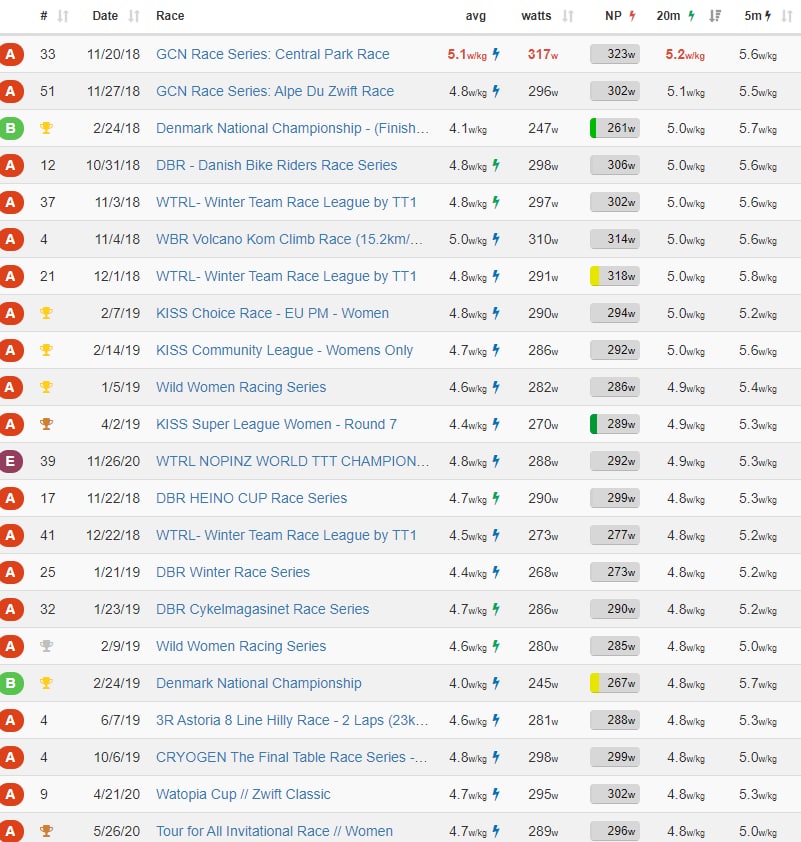Image resolution: width=801 pixels, height=842 pixels.
Task: Click bolt icon for WBR Volcano Kom row
Action: [496, 239]
